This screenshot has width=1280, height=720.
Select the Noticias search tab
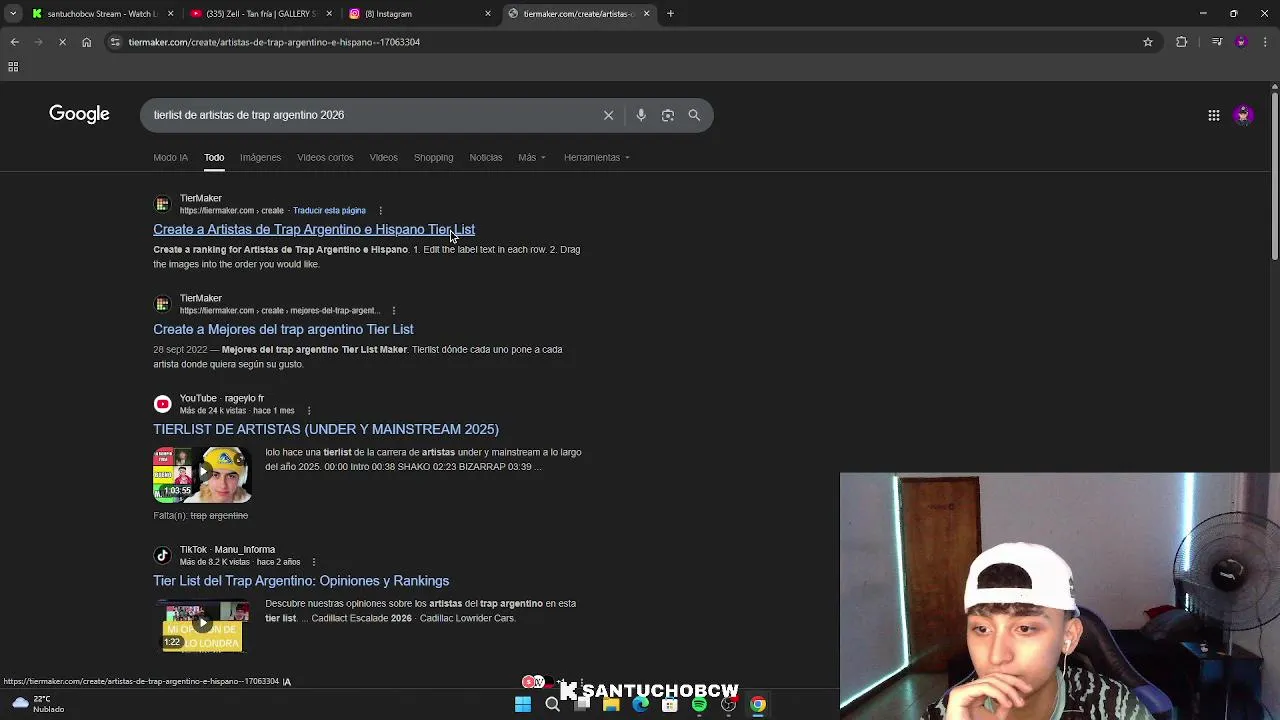coord(486,157)
